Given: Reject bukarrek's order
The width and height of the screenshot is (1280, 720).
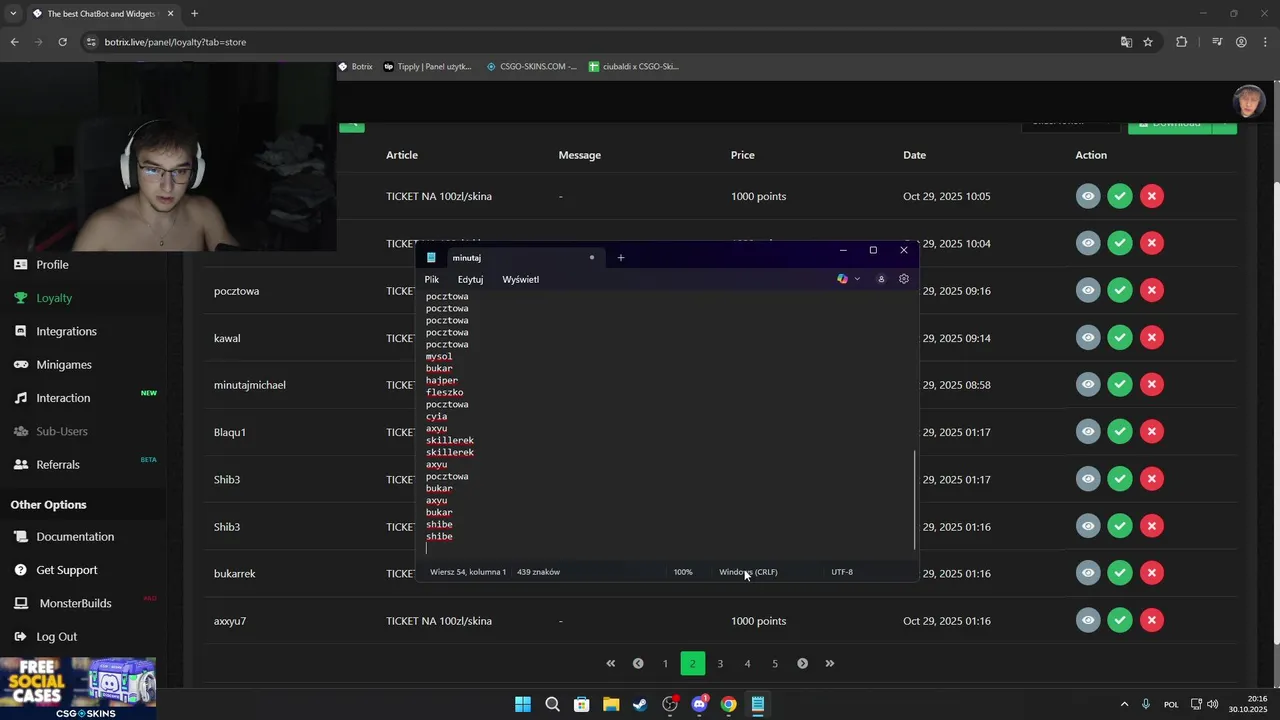Looking at the screenshot, I should click(x=1152, y=573).
